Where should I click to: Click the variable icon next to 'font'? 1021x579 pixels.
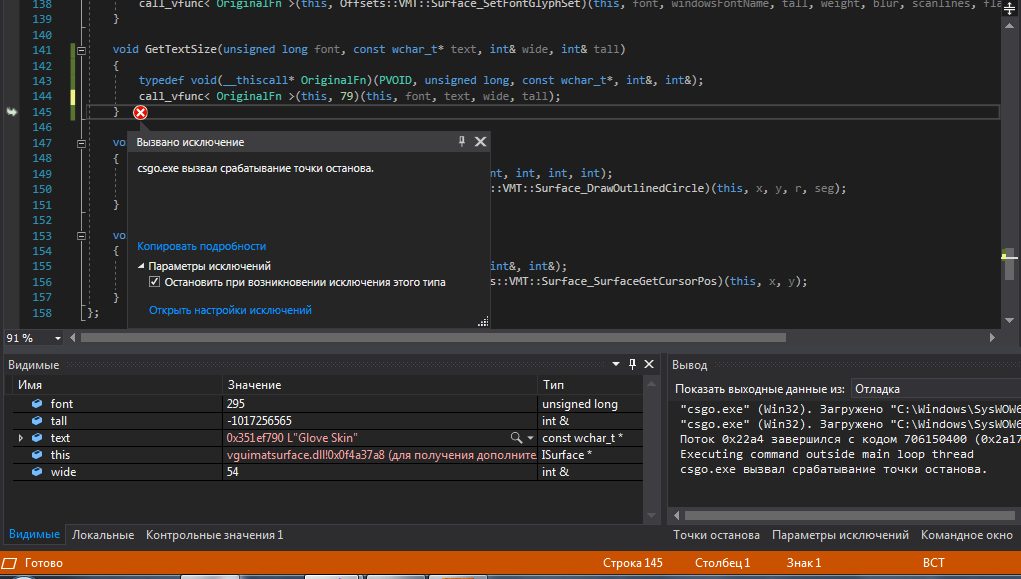[37, 404]
